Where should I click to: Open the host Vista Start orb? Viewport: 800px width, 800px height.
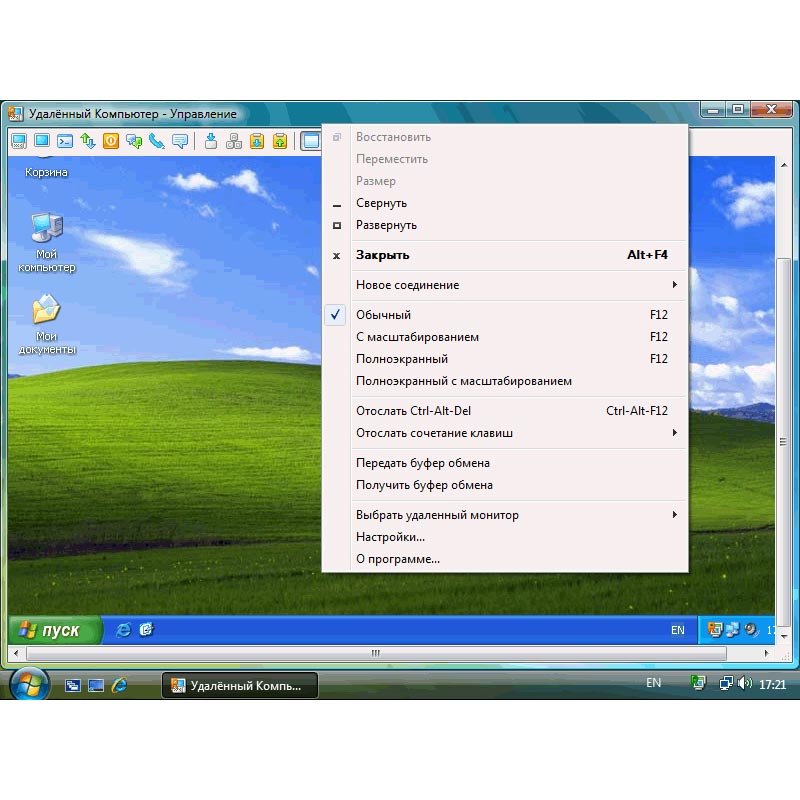[29, 684]
